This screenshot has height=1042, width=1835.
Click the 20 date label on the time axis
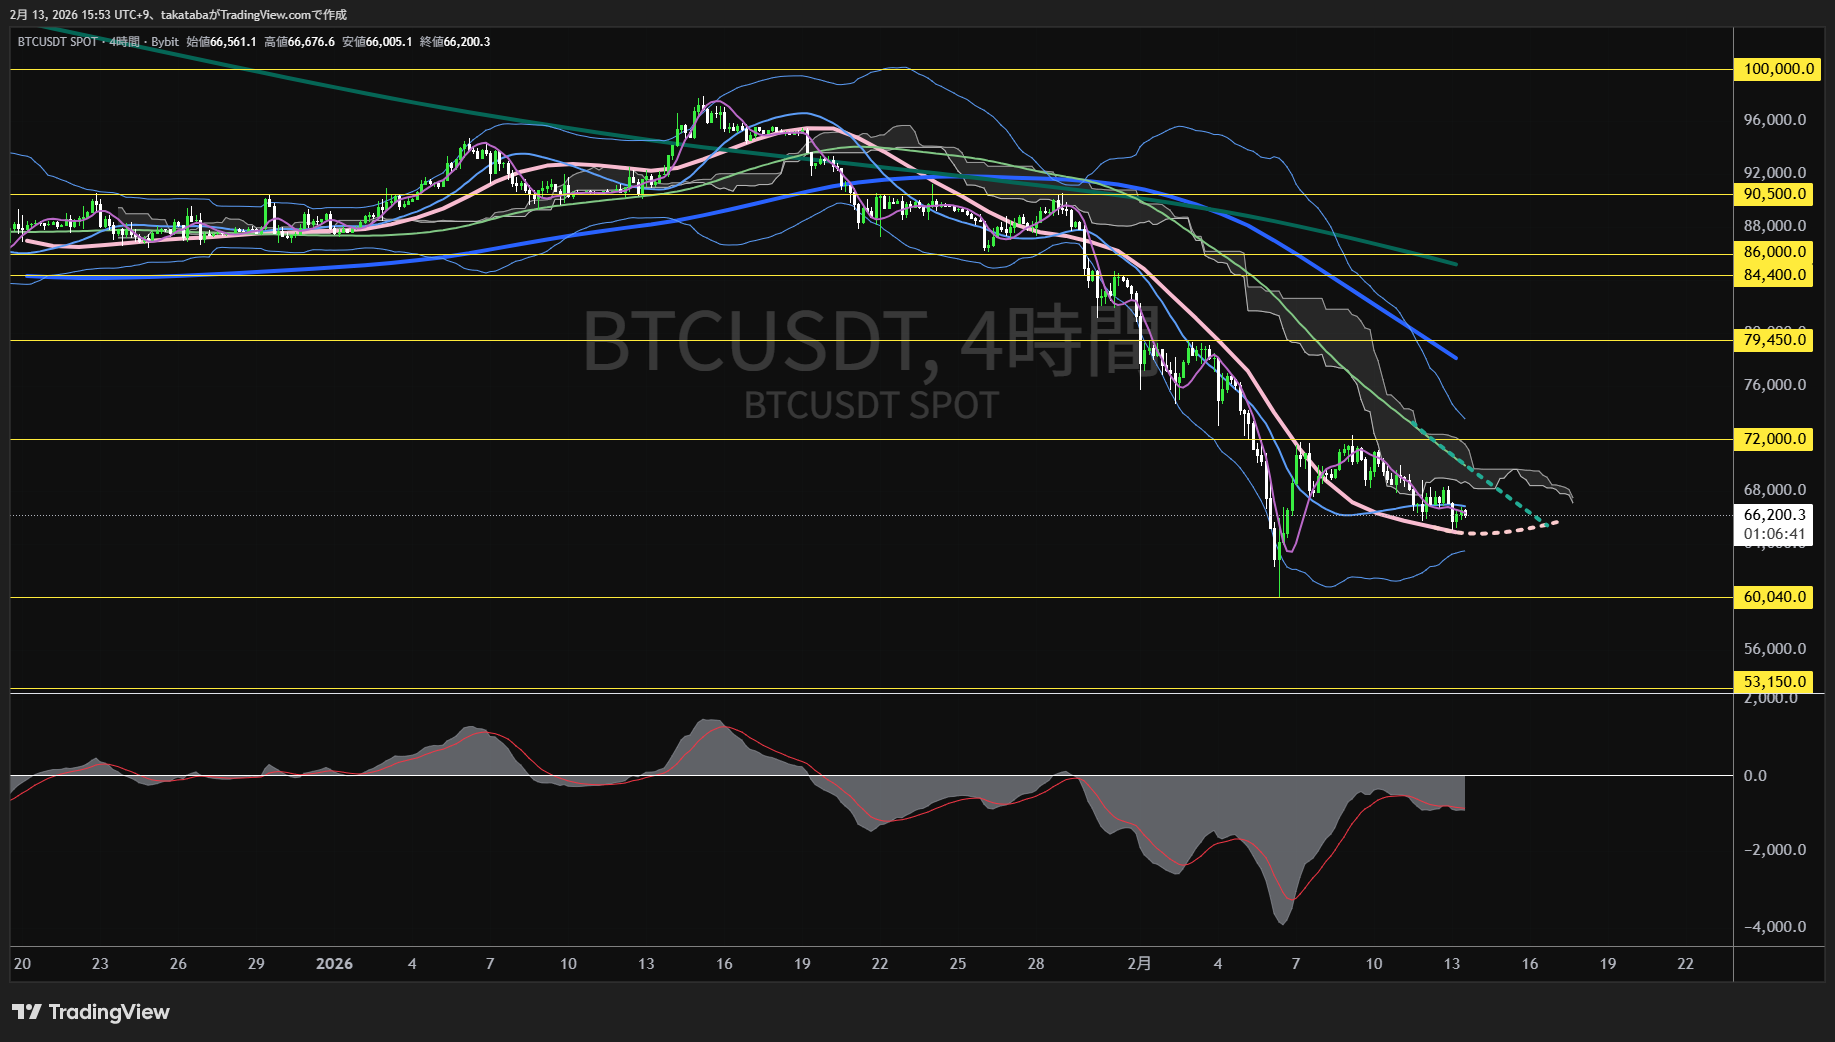coord(22,964)
